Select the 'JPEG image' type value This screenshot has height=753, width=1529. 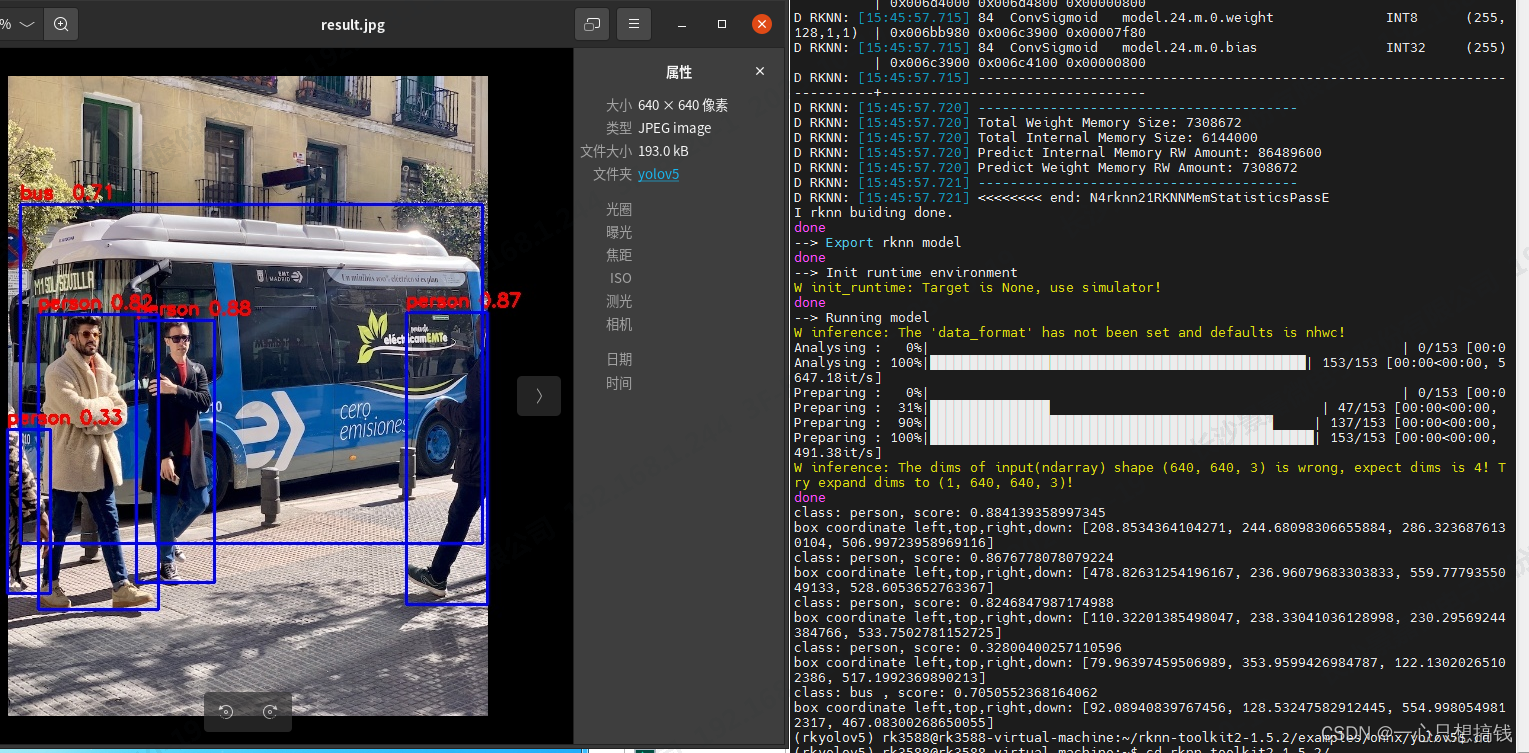pyautogui.click(x=675, y=128)
